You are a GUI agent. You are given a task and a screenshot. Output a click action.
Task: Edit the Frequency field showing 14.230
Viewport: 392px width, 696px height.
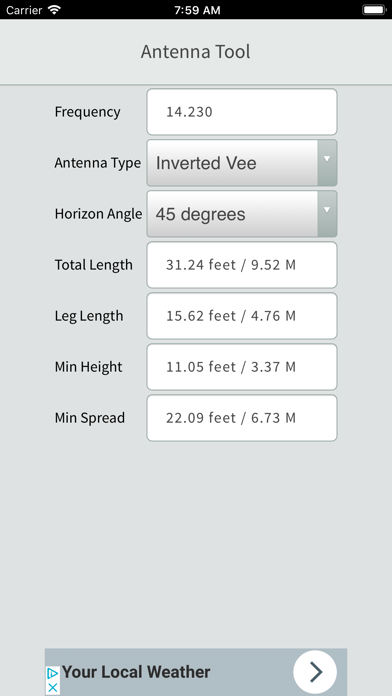point(242,112)
